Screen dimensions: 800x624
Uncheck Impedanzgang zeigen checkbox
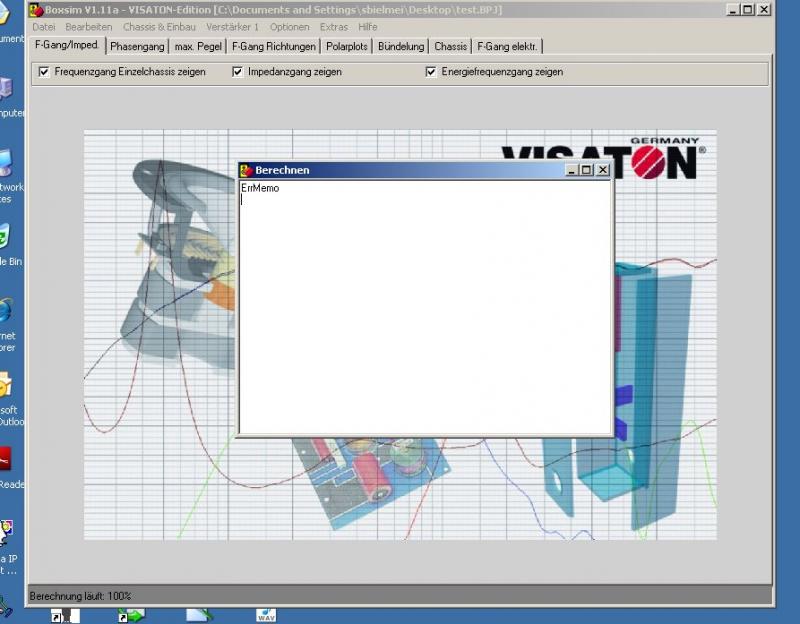(x=238, y=72)
